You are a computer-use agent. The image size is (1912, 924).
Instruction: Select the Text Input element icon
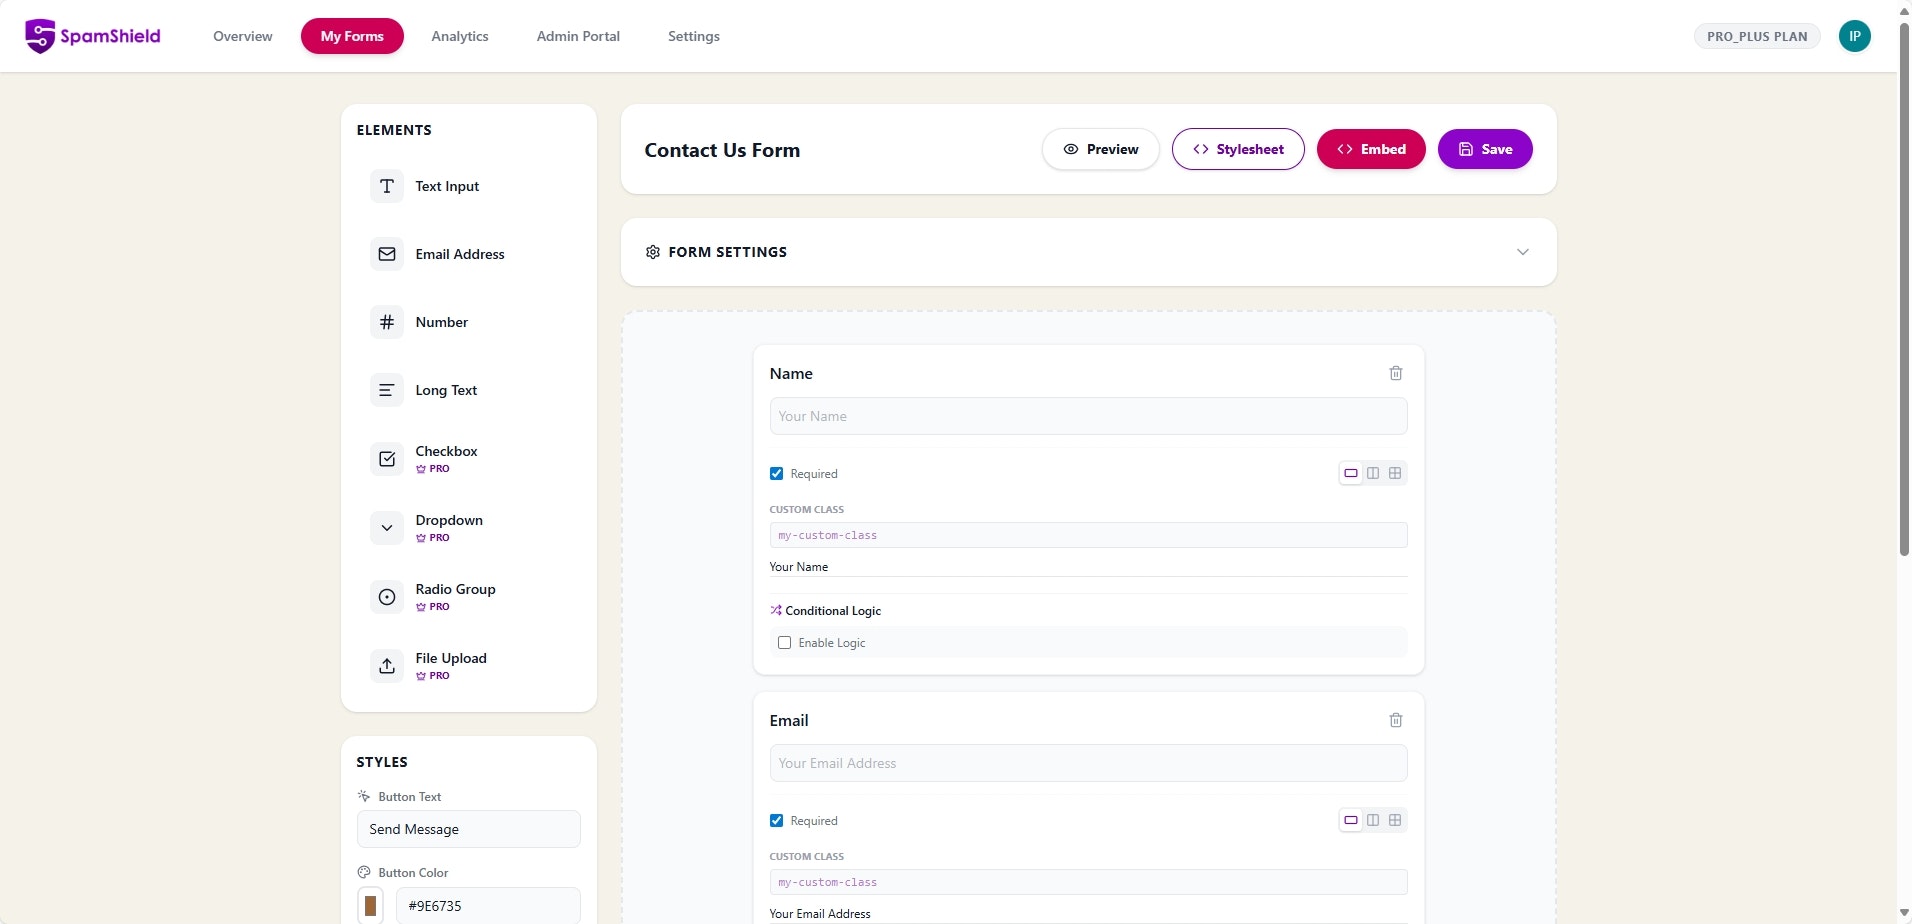coord(387,186)
